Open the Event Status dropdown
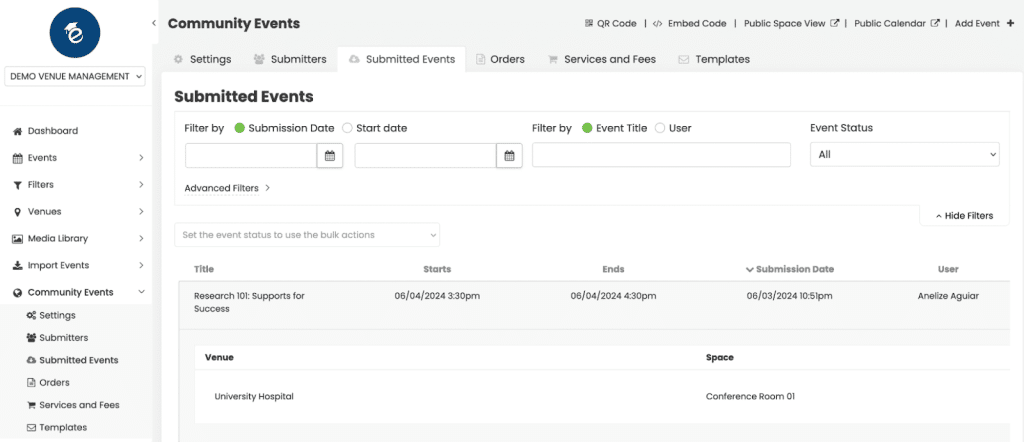Screen dimensions: 1024x442 904,155
